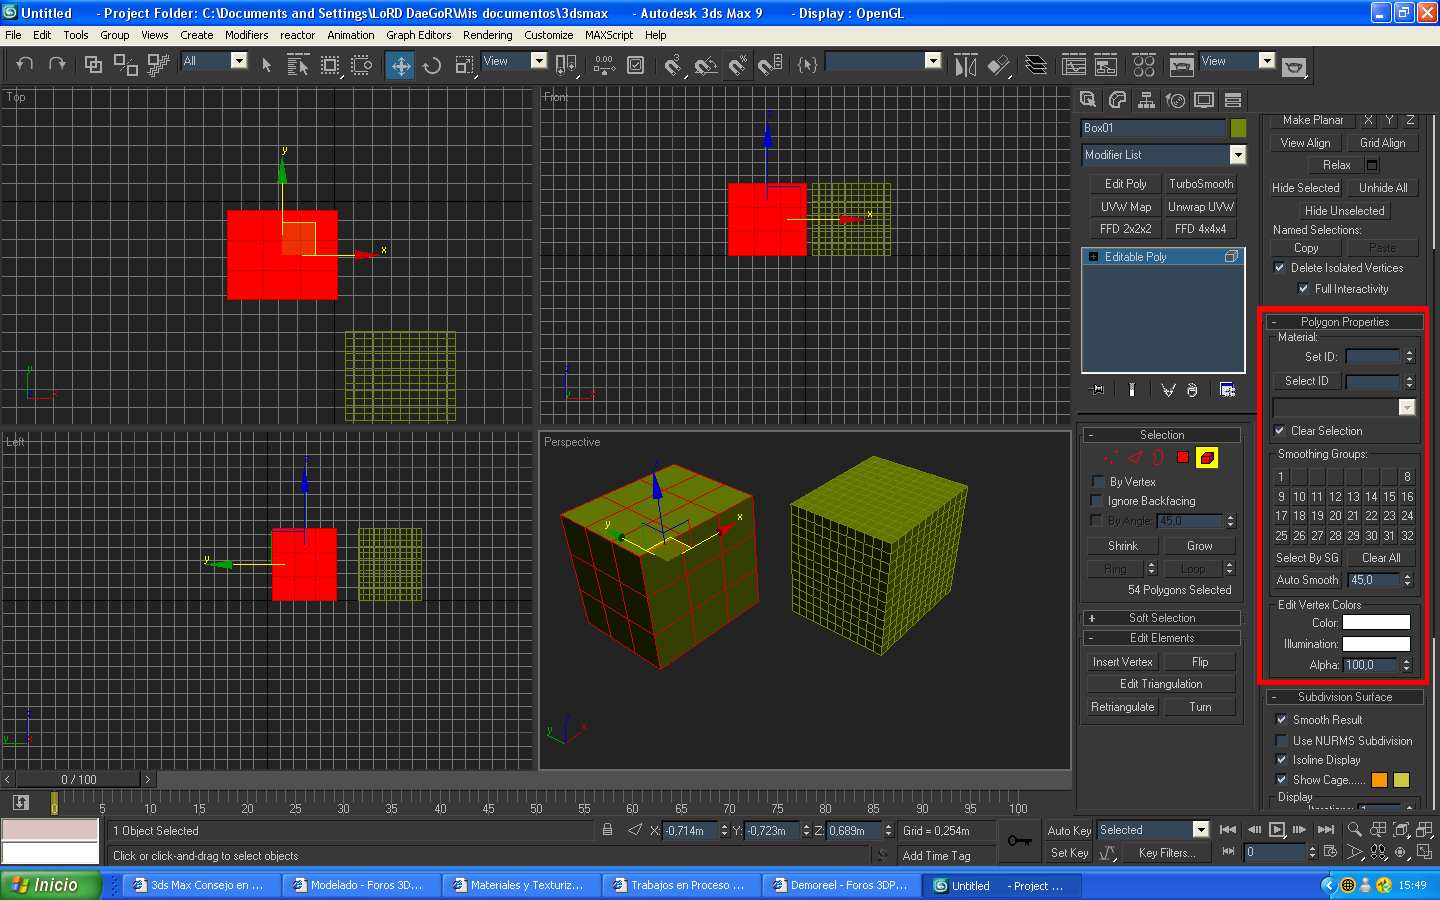
Task: Enable Use NURMS Subdivision checkbox
Action: click(1281, 740)
